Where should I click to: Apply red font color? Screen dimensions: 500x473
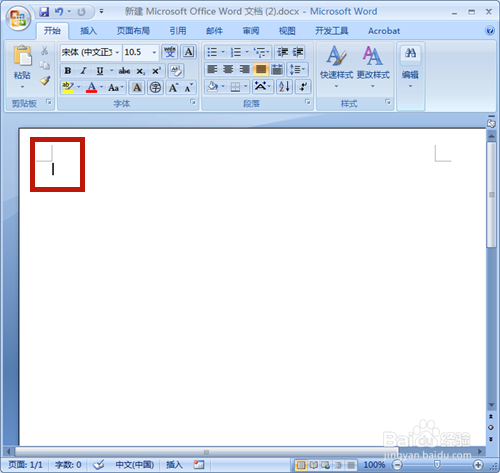click(91, 87)
